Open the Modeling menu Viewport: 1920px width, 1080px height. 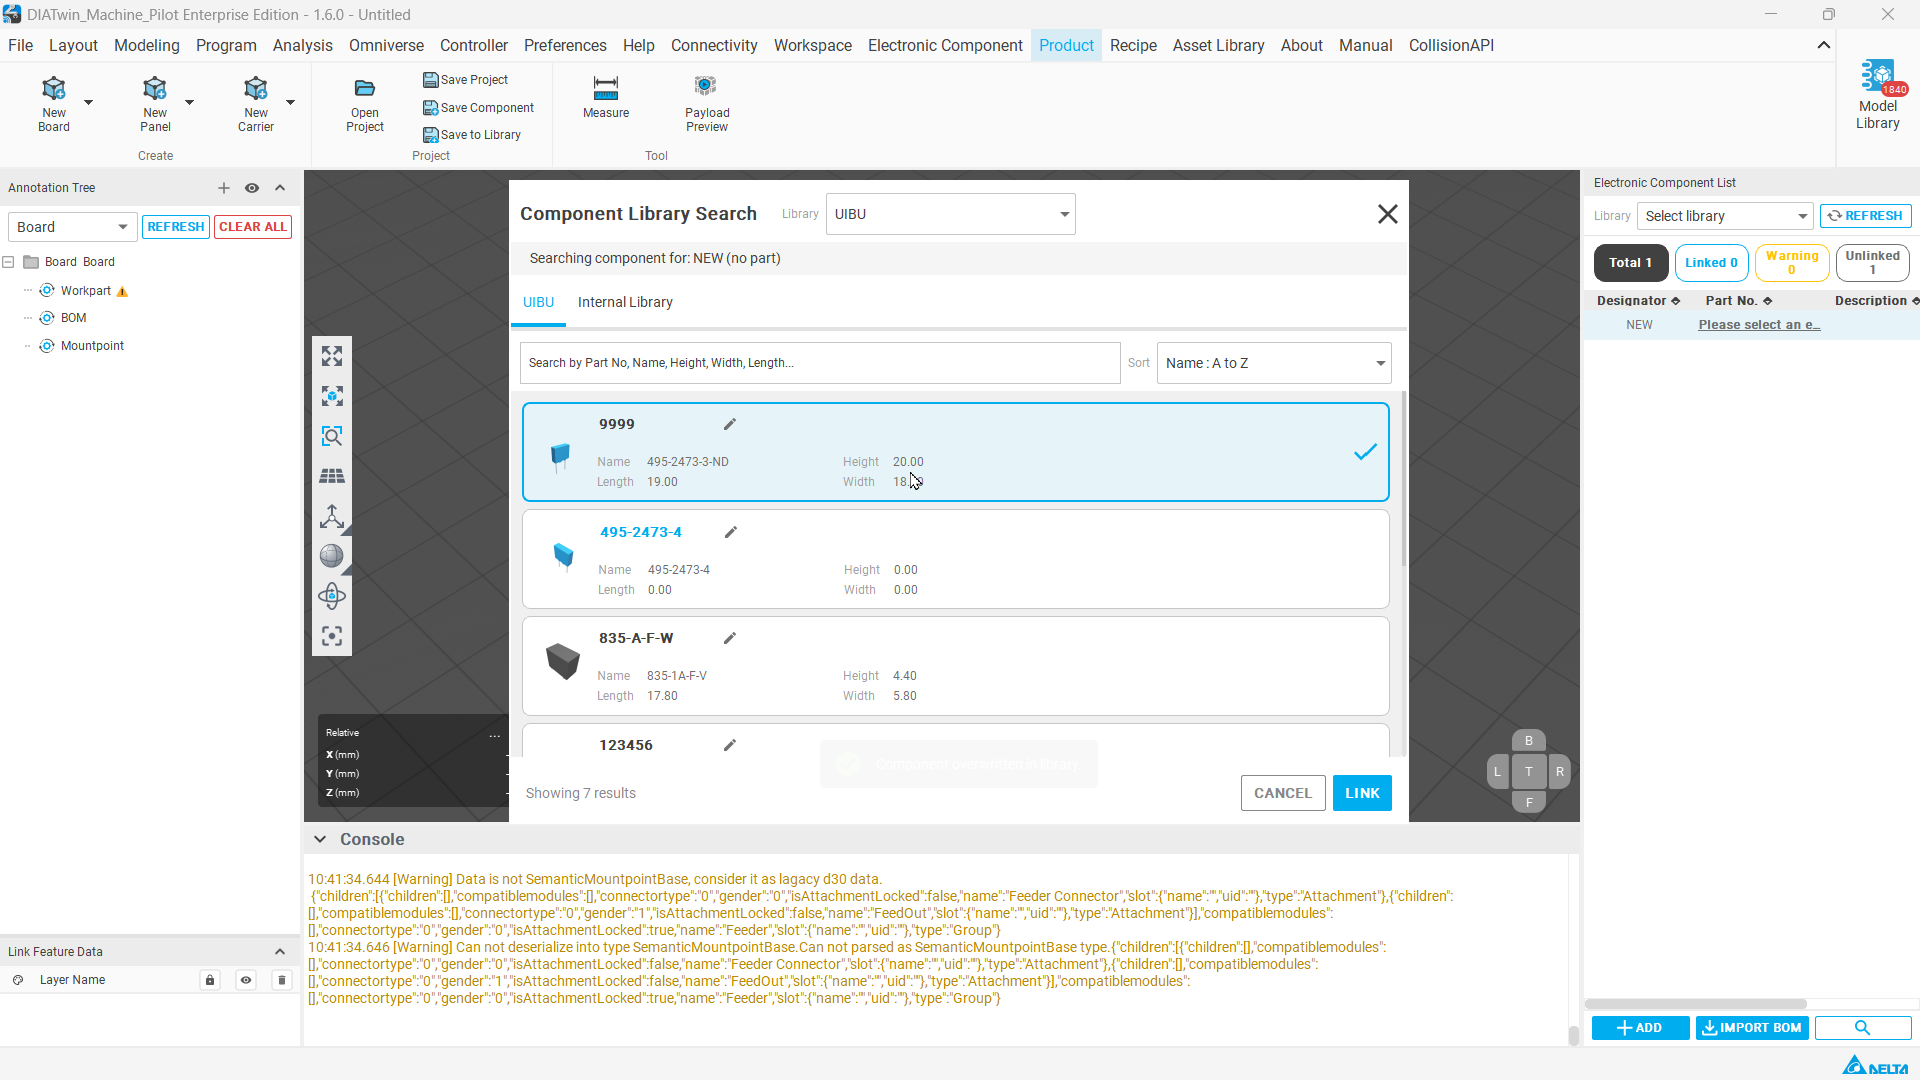coord(147,45)
